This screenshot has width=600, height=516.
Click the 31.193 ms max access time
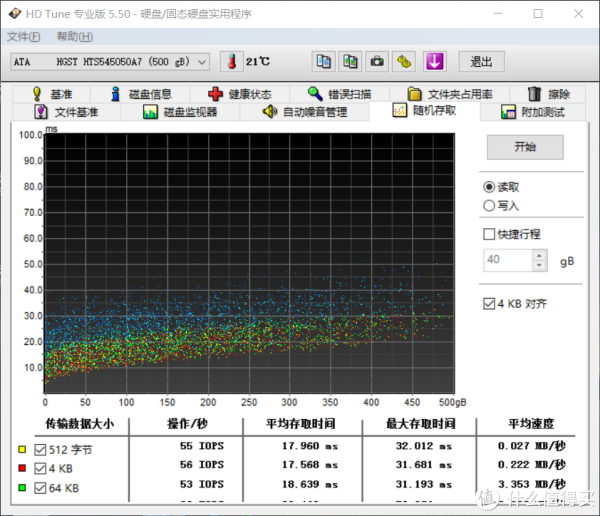(424, 484)
